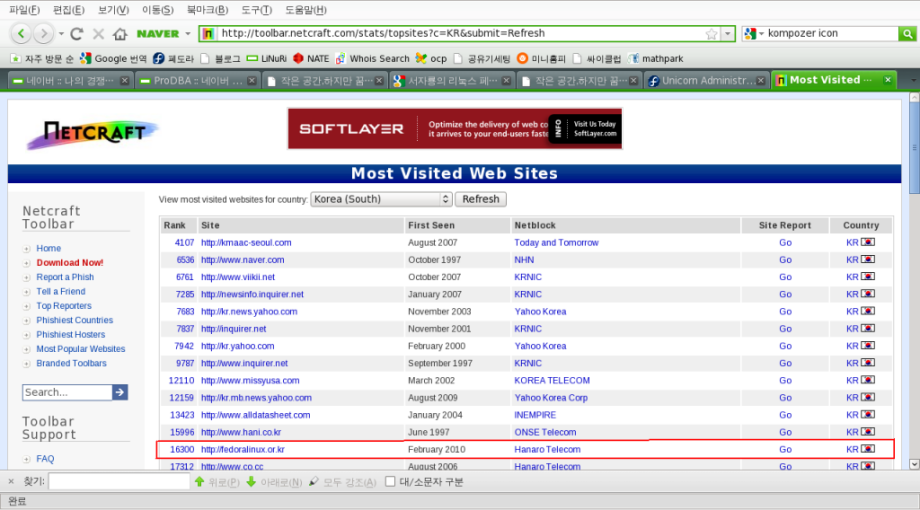Open the Report a Phish link

coord(65,277)
